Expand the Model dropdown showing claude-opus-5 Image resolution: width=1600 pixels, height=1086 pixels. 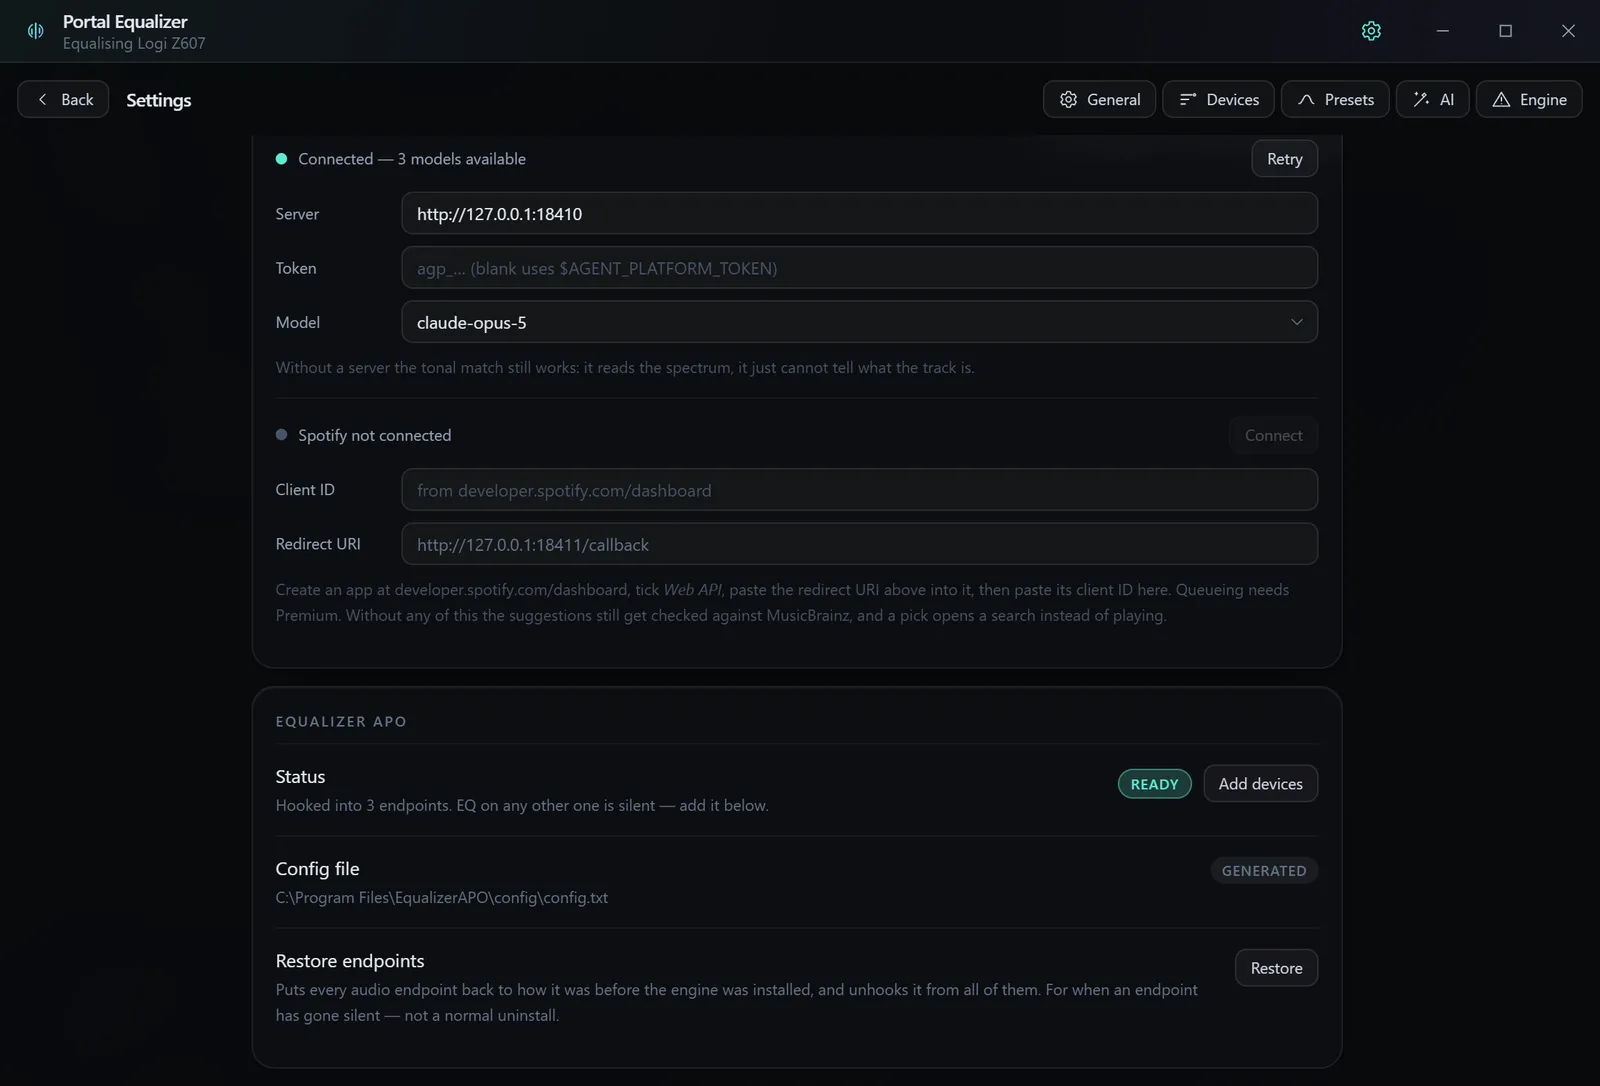click(859, 322)
